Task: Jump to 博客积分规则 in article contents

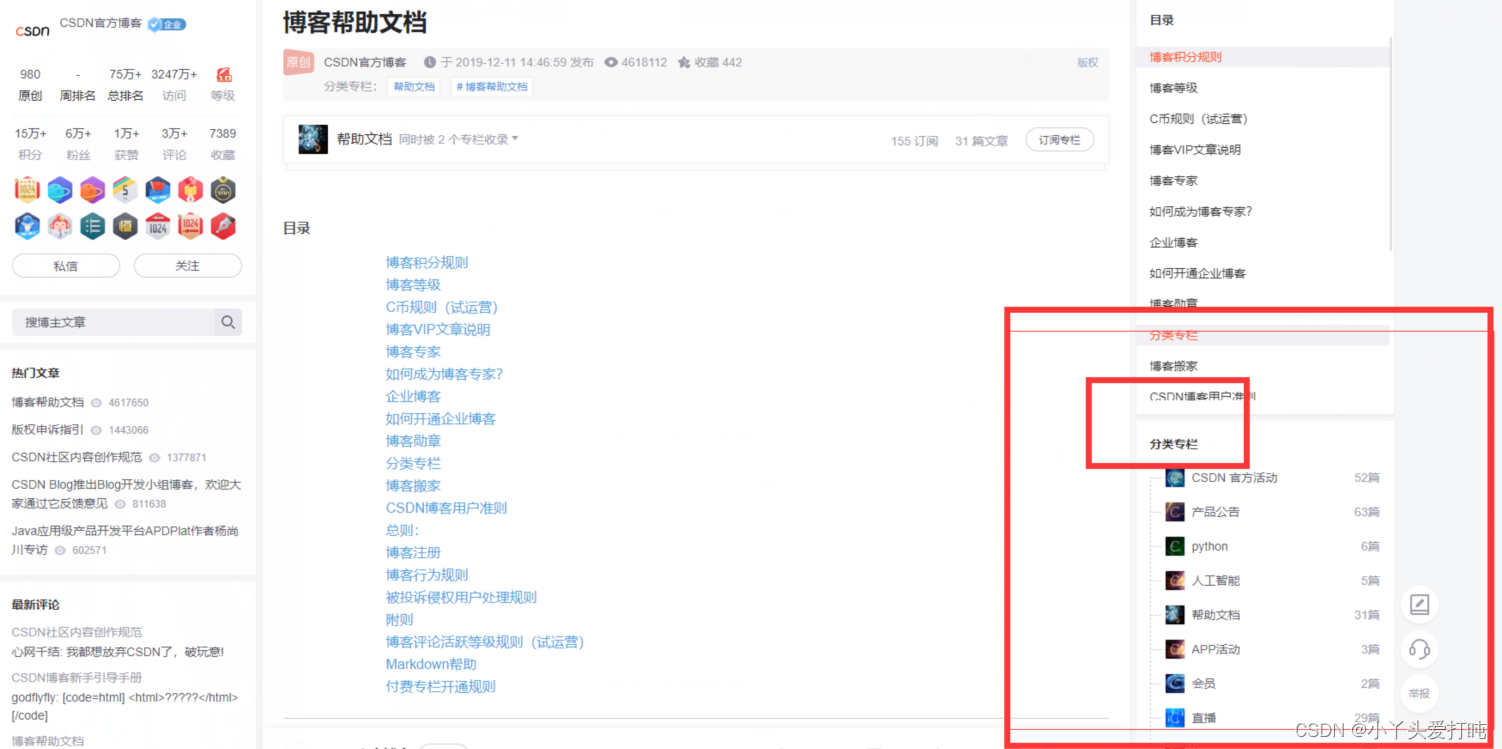Action: pos(427,262)
